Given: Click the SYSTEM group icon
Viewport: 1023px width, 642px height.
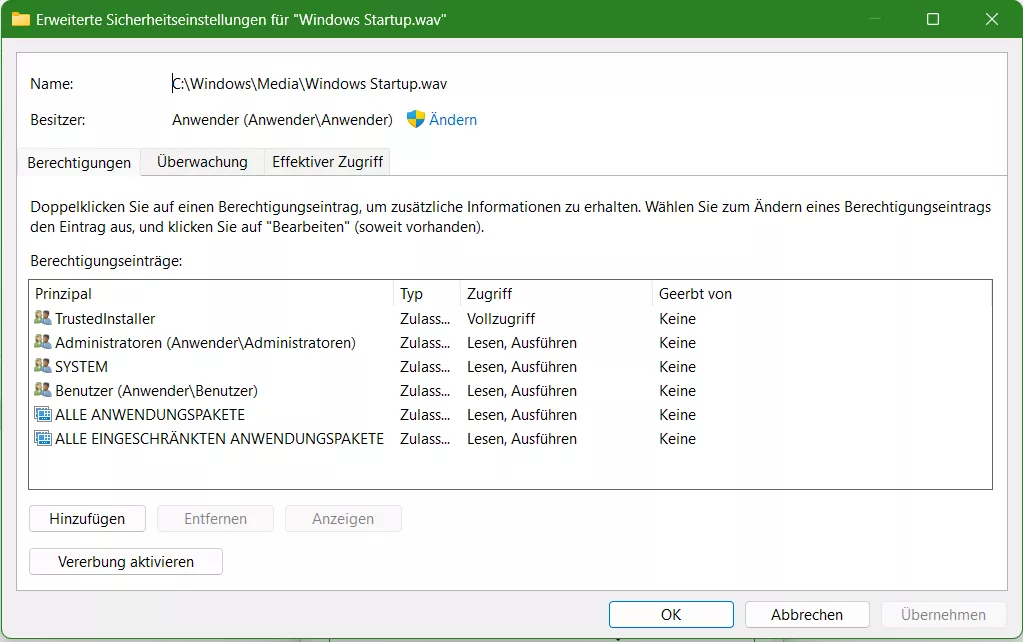Looking at the screenshot, I should 43,367.
